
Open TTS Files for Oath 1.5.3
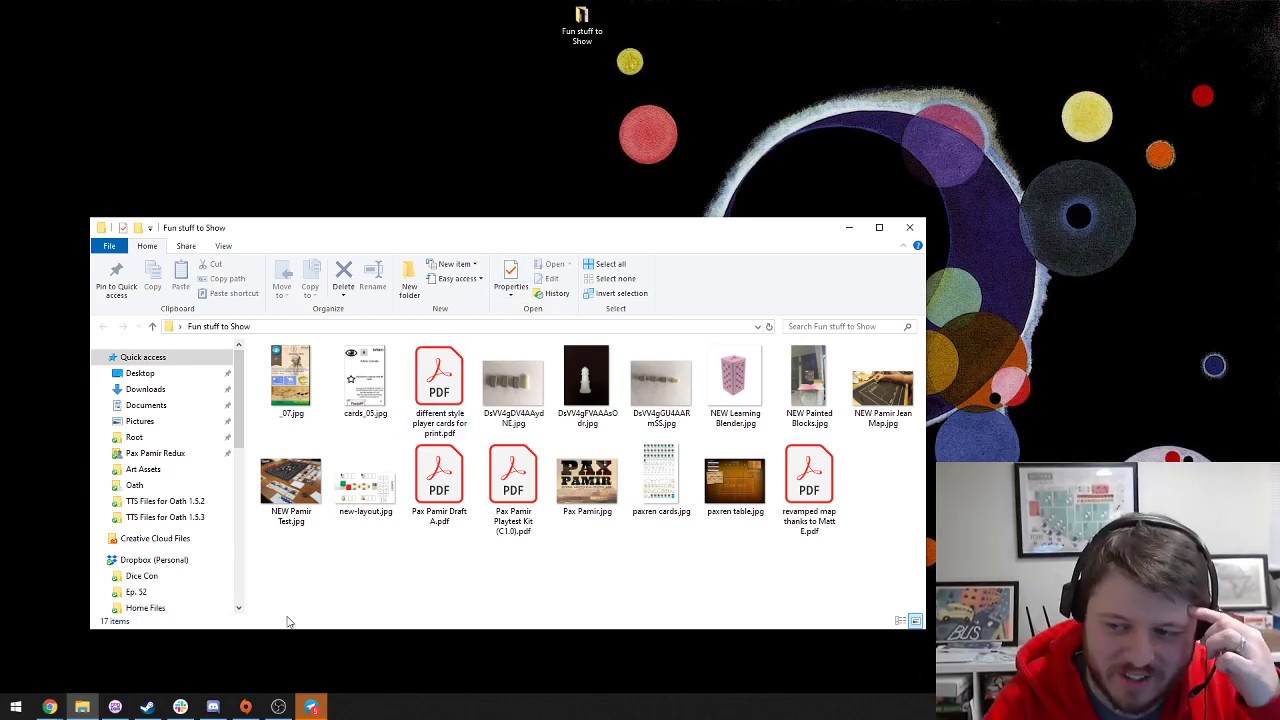point(165,517)
